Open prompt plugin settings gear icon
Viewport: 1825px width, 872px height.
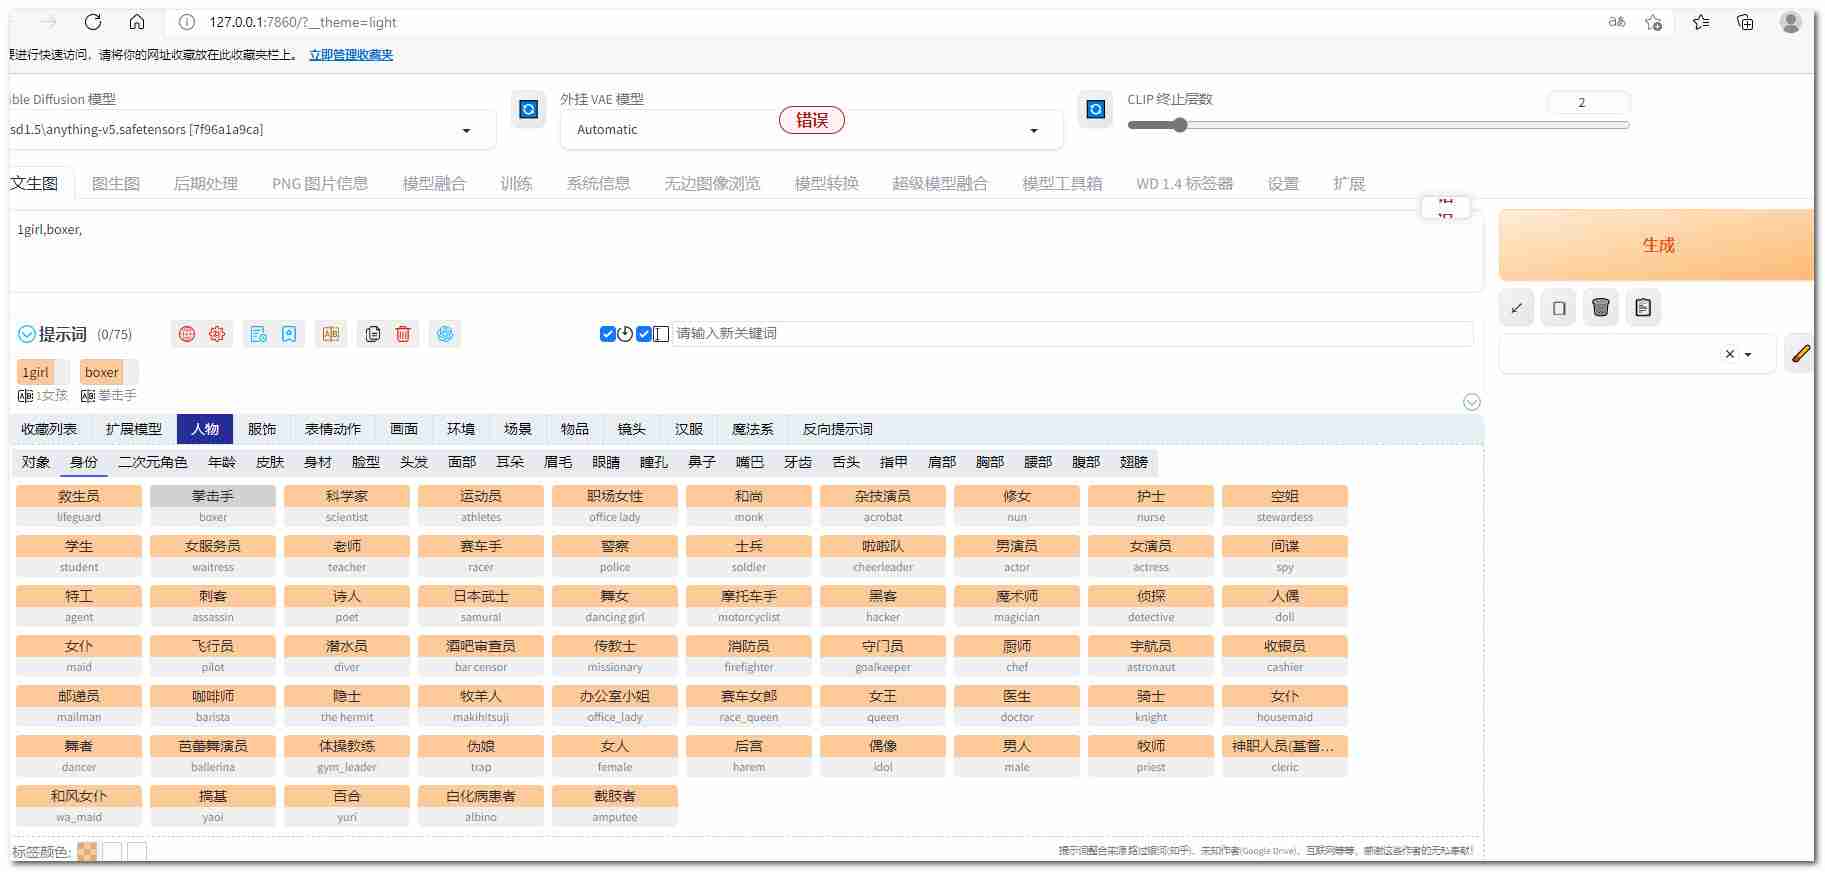click(x=217, y=334)
